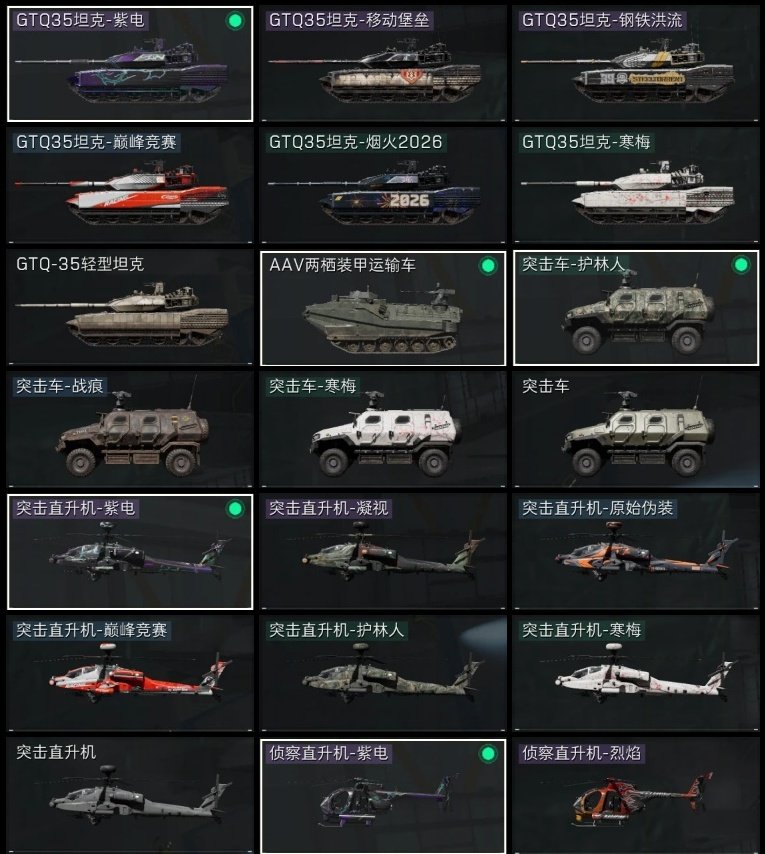Image resolution: width=765 pixels, height=854 pixels.
Task: Select the 突击车-战痕 assault vehicle
Action: coord(130,430)
